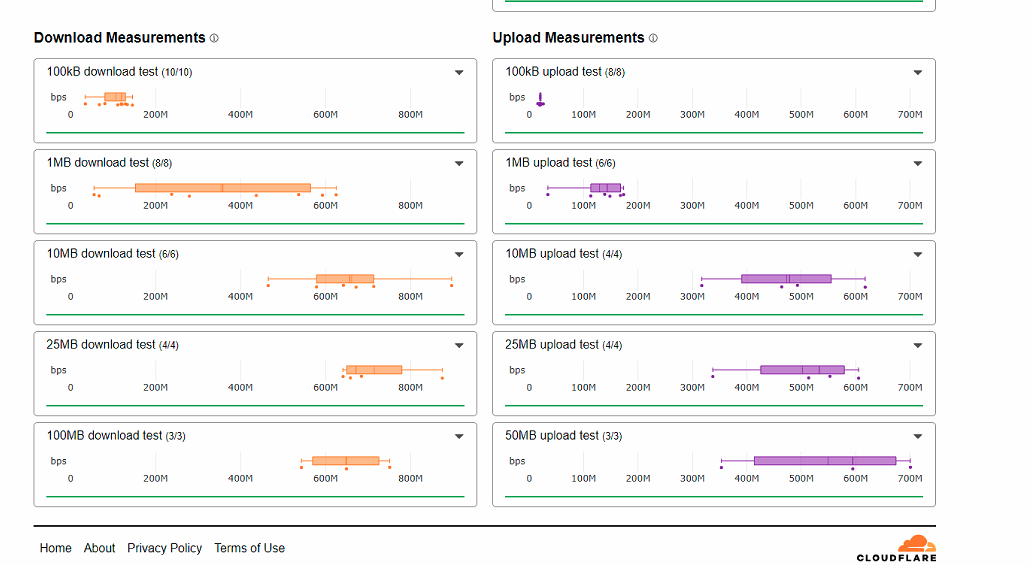Show the 10MB upload test details

pos(918,254)
